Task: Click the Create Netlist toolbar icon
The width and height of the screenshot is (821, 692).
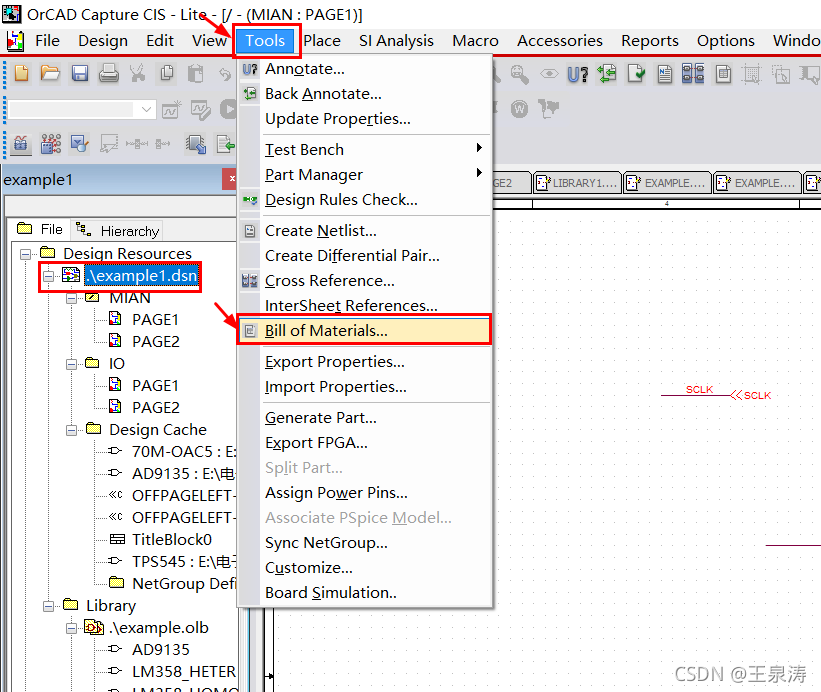Action: 665,74
